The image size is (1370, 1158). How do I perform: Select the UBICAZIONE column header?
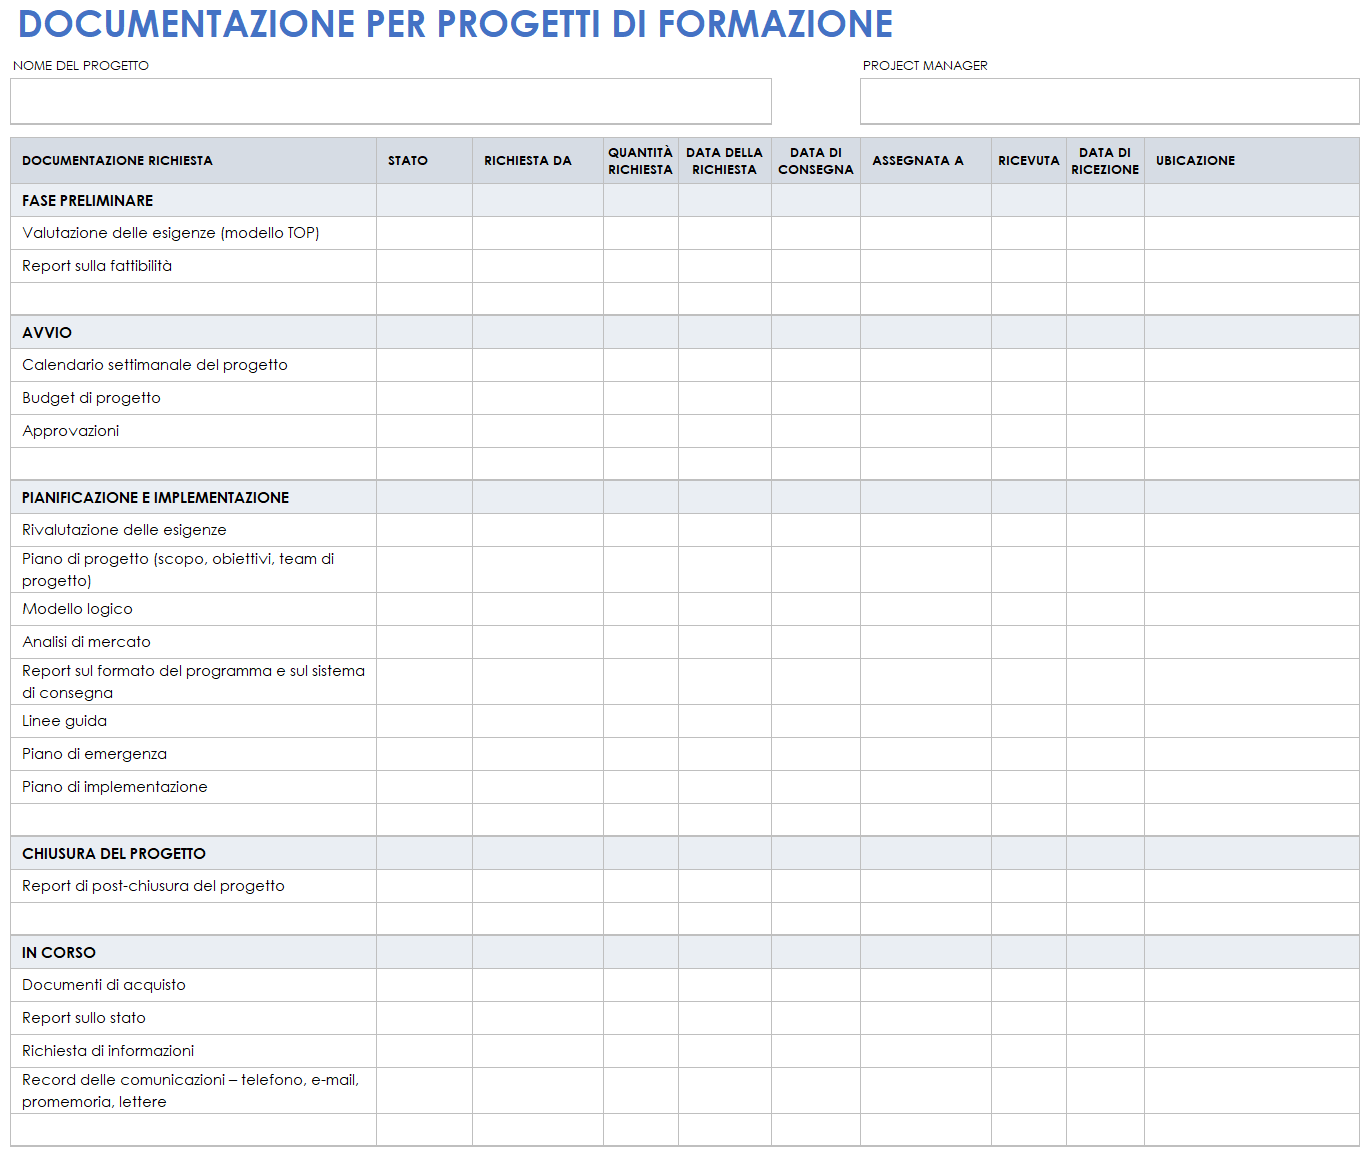pos(1252,161)
